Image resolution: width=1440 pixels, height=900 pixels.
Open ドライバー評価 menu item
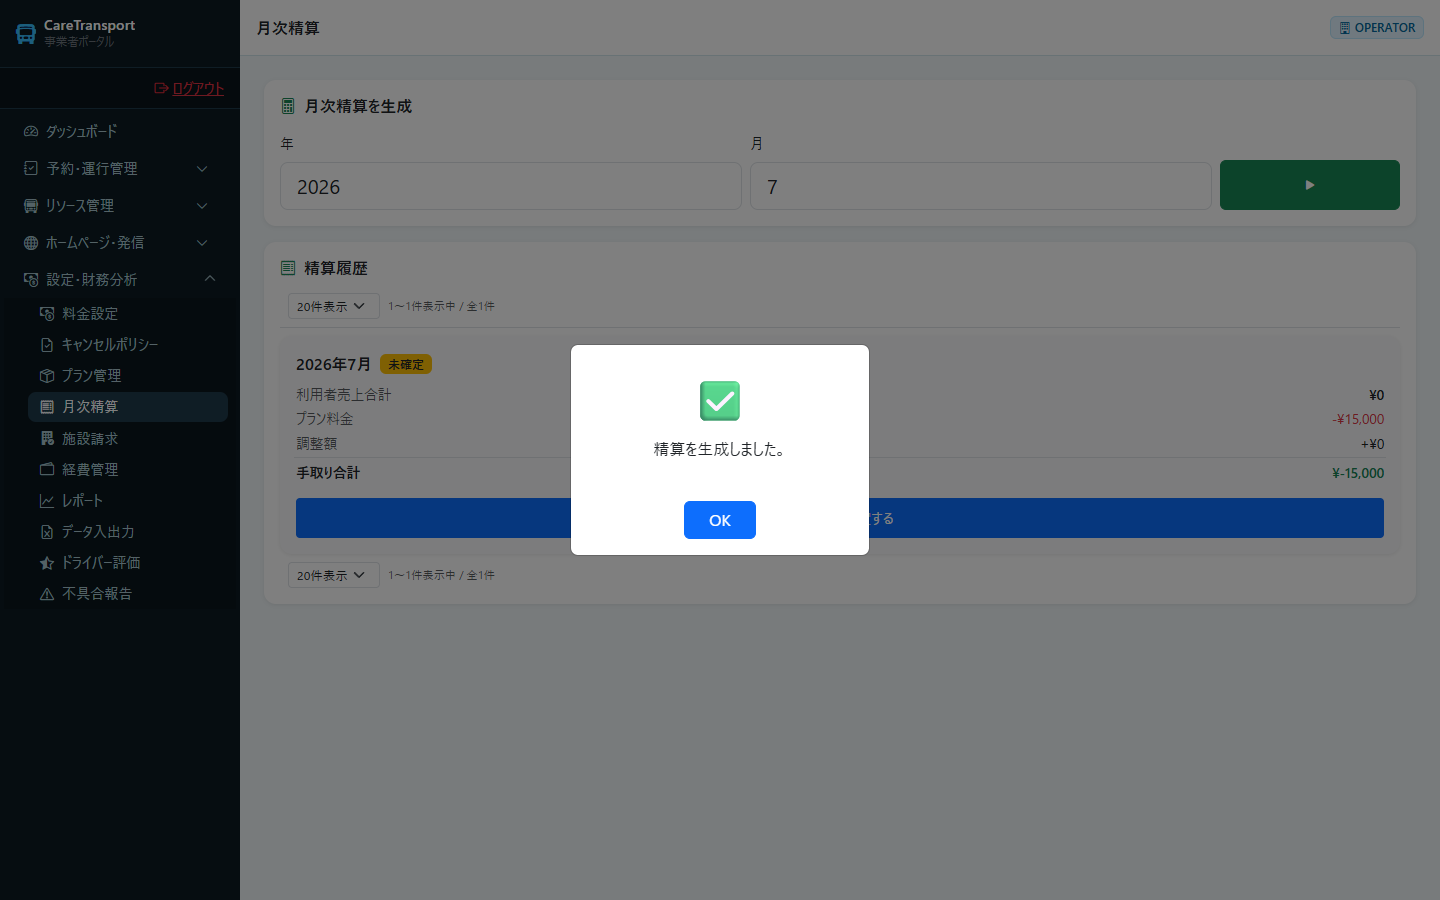pyautogui.click(x=128, y=562)
